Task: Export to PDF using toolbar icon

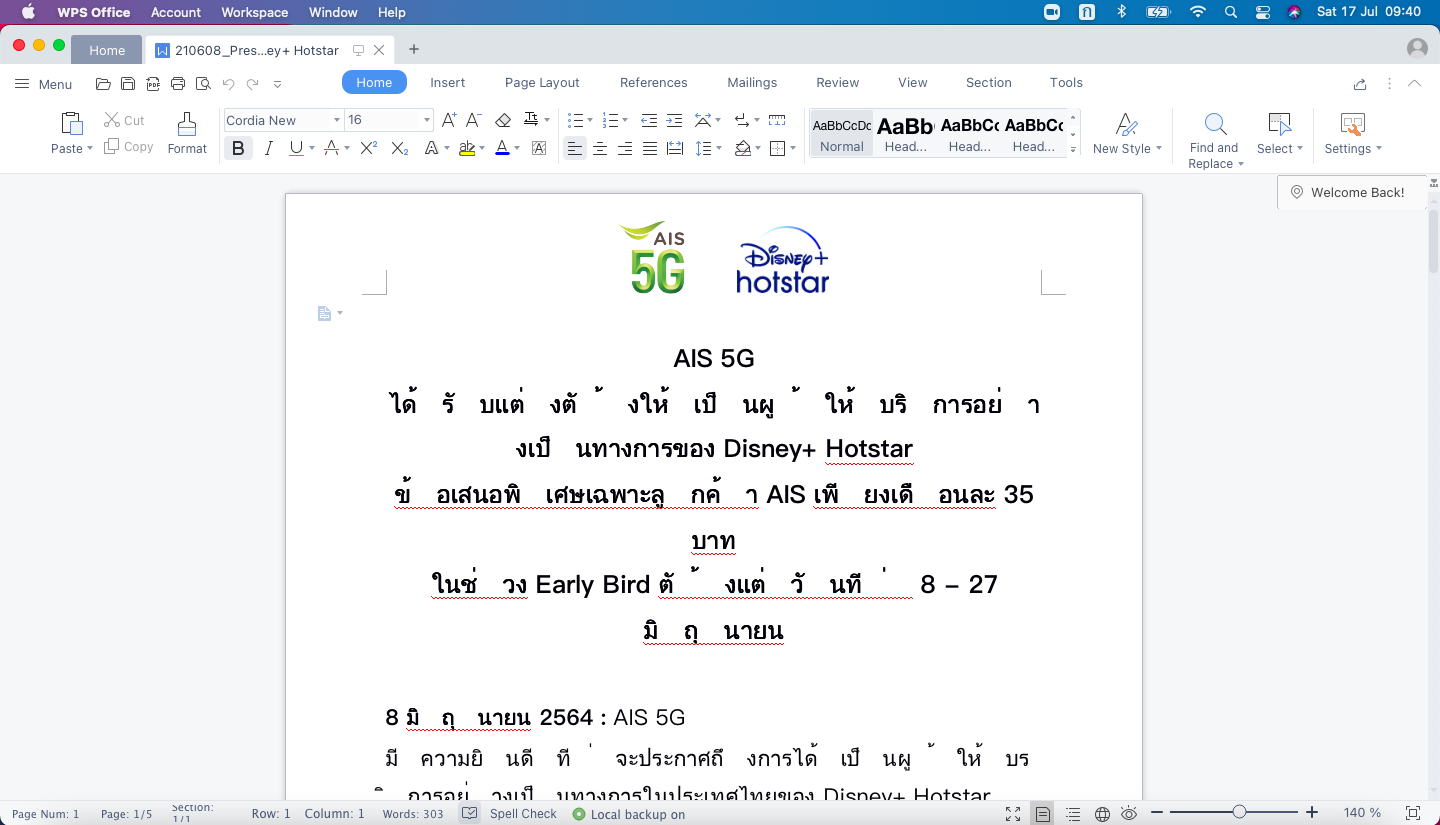Action: click(153, 84)
